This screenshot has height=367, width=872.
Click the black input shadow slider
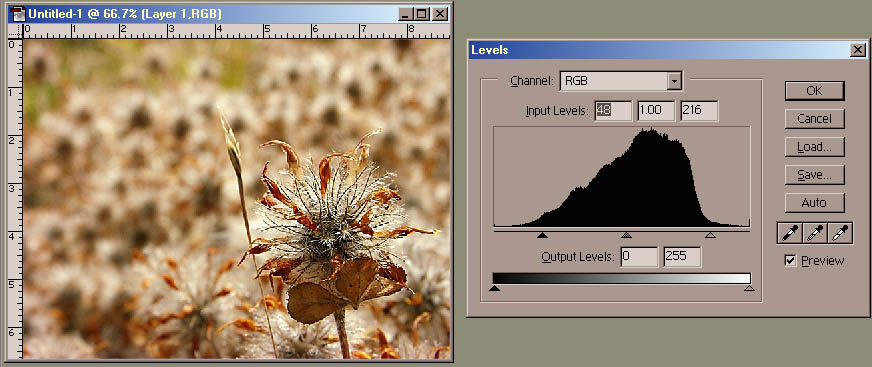(542, 235)
